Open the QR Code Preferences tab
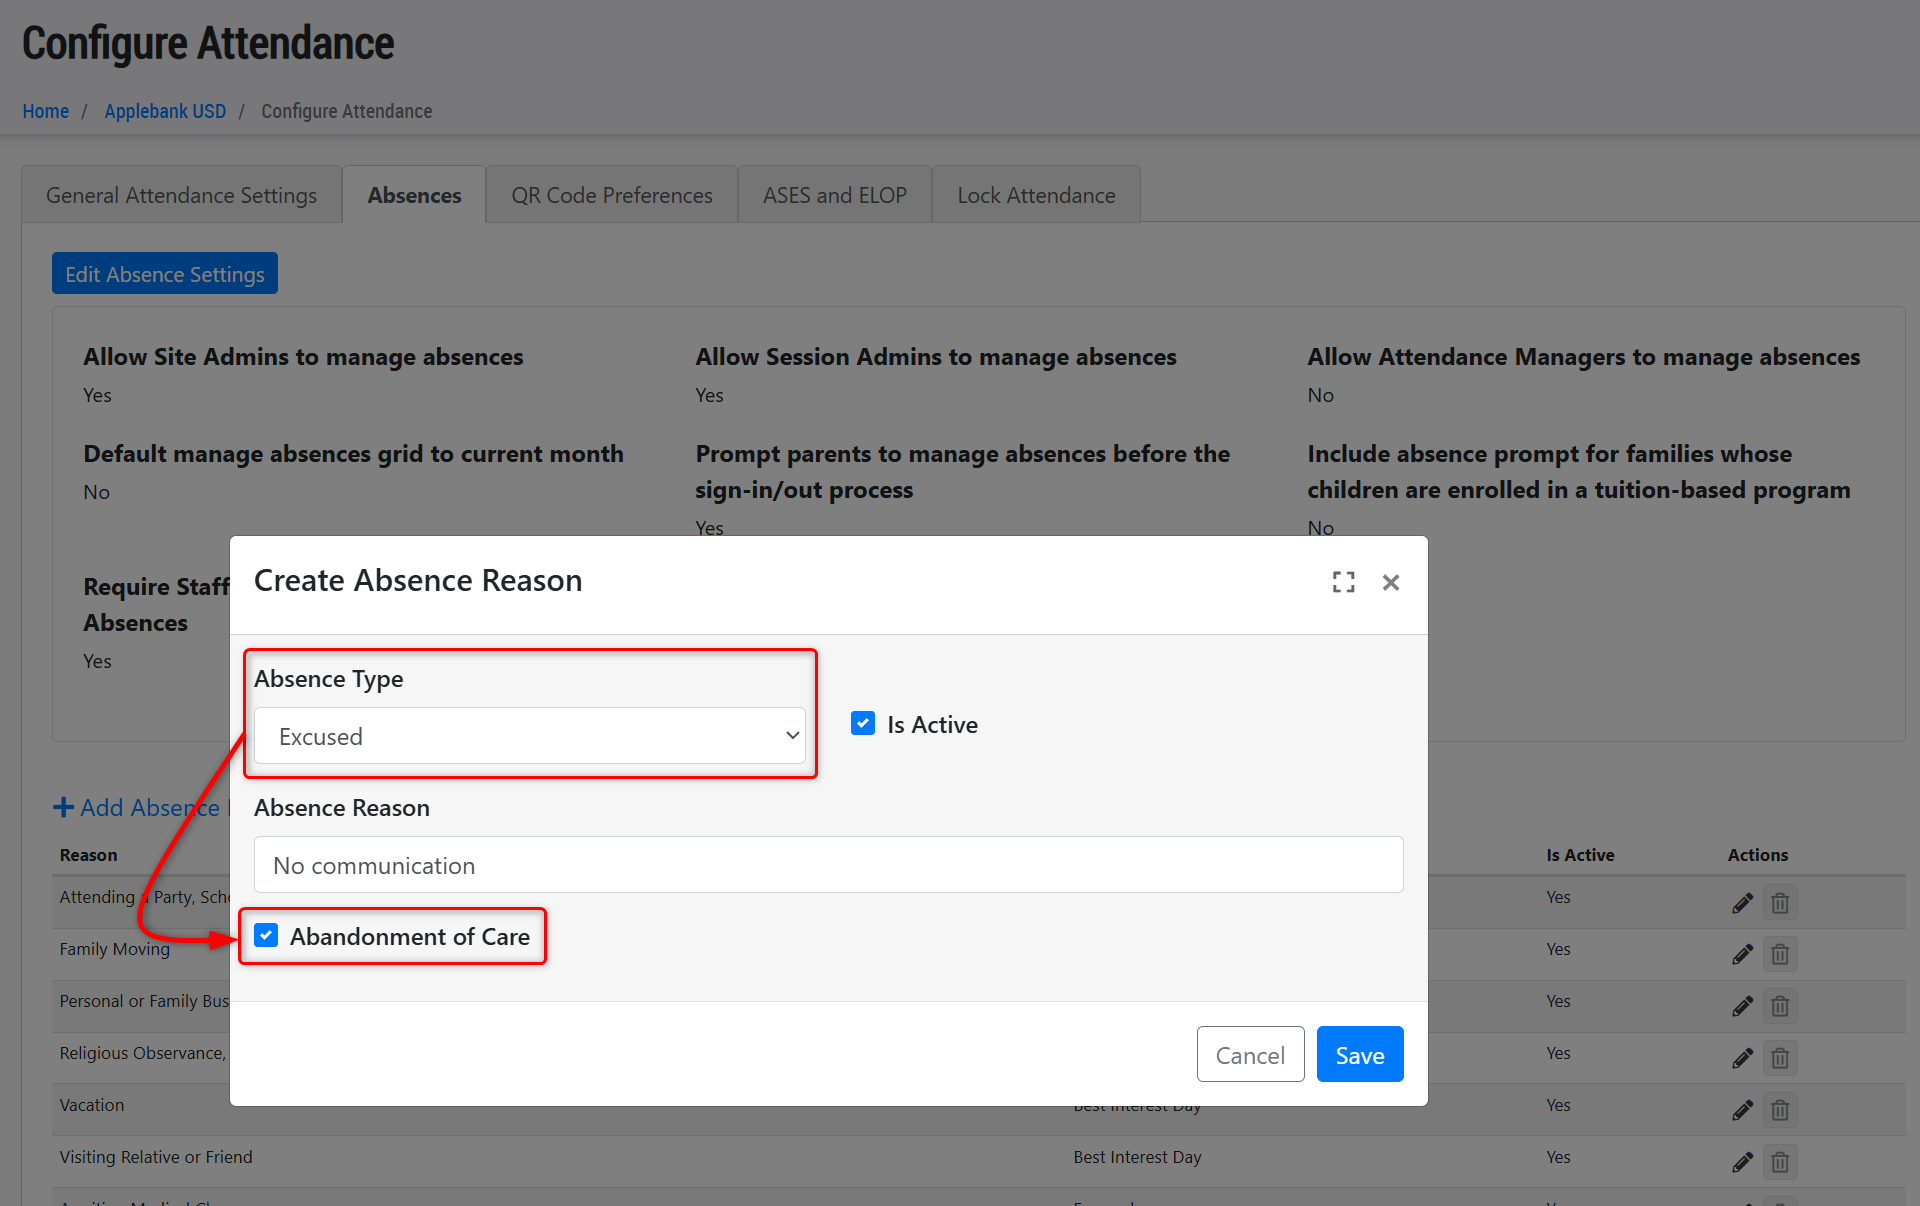The width and height of the screenshot is (1920, 1206). click(611, 195)
